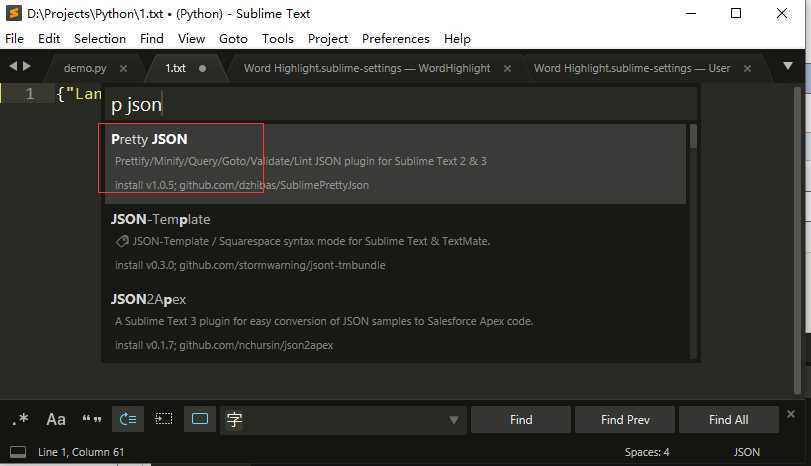Select the JSON2Apex package entry

(x=396, y=323)
